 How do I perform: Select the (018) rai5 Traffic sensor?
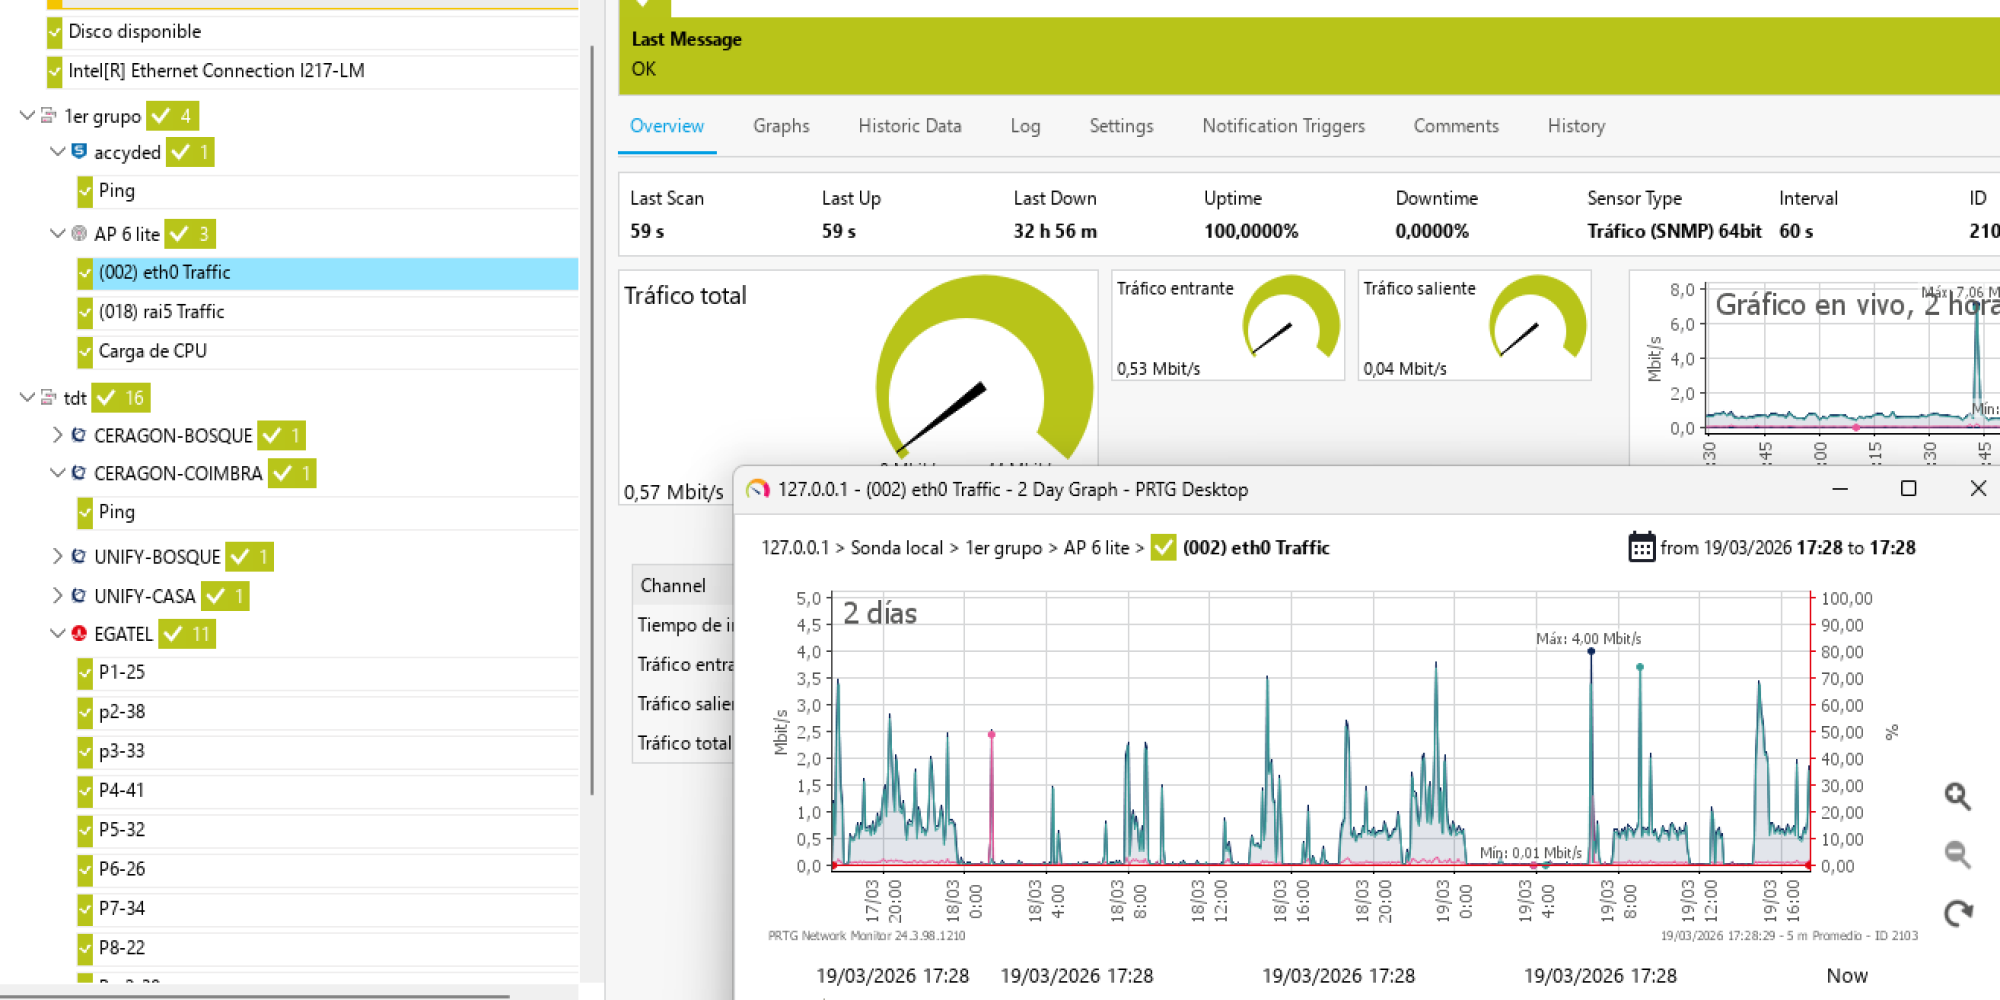(161, 312)
